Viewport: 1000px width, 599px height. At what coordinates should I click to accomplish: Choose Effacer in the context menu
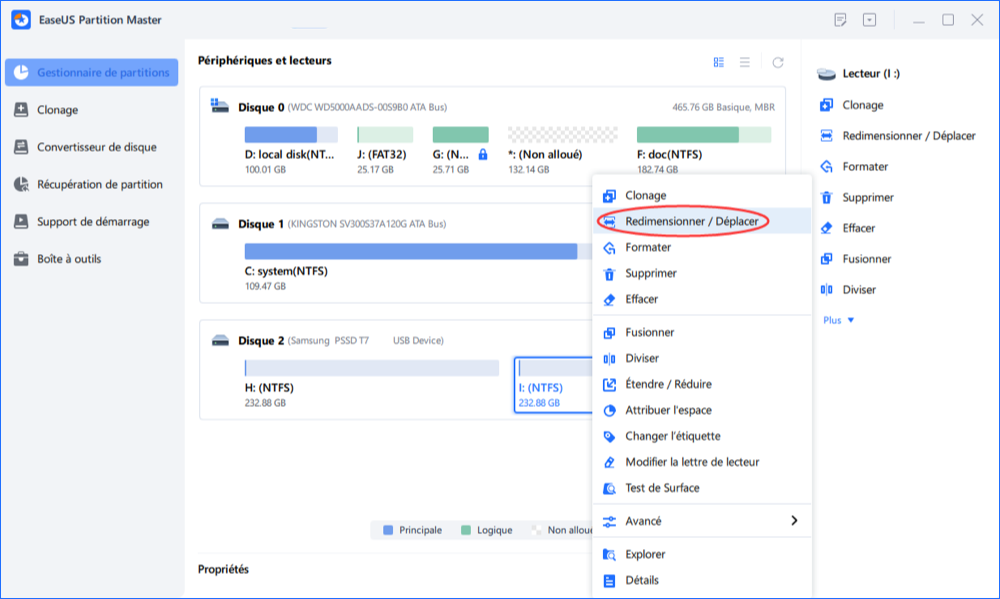click(x=702, y=299)
